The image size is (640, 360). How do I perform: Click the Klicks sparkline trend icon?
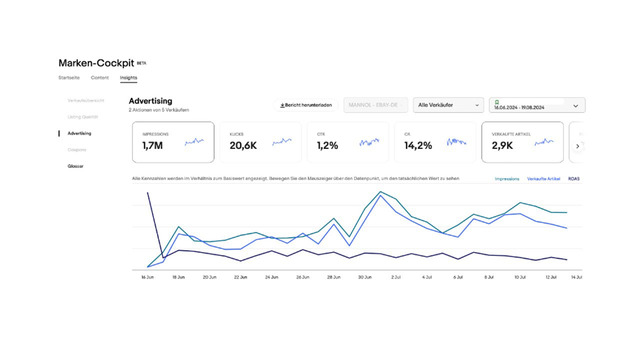tap(282, 142)
